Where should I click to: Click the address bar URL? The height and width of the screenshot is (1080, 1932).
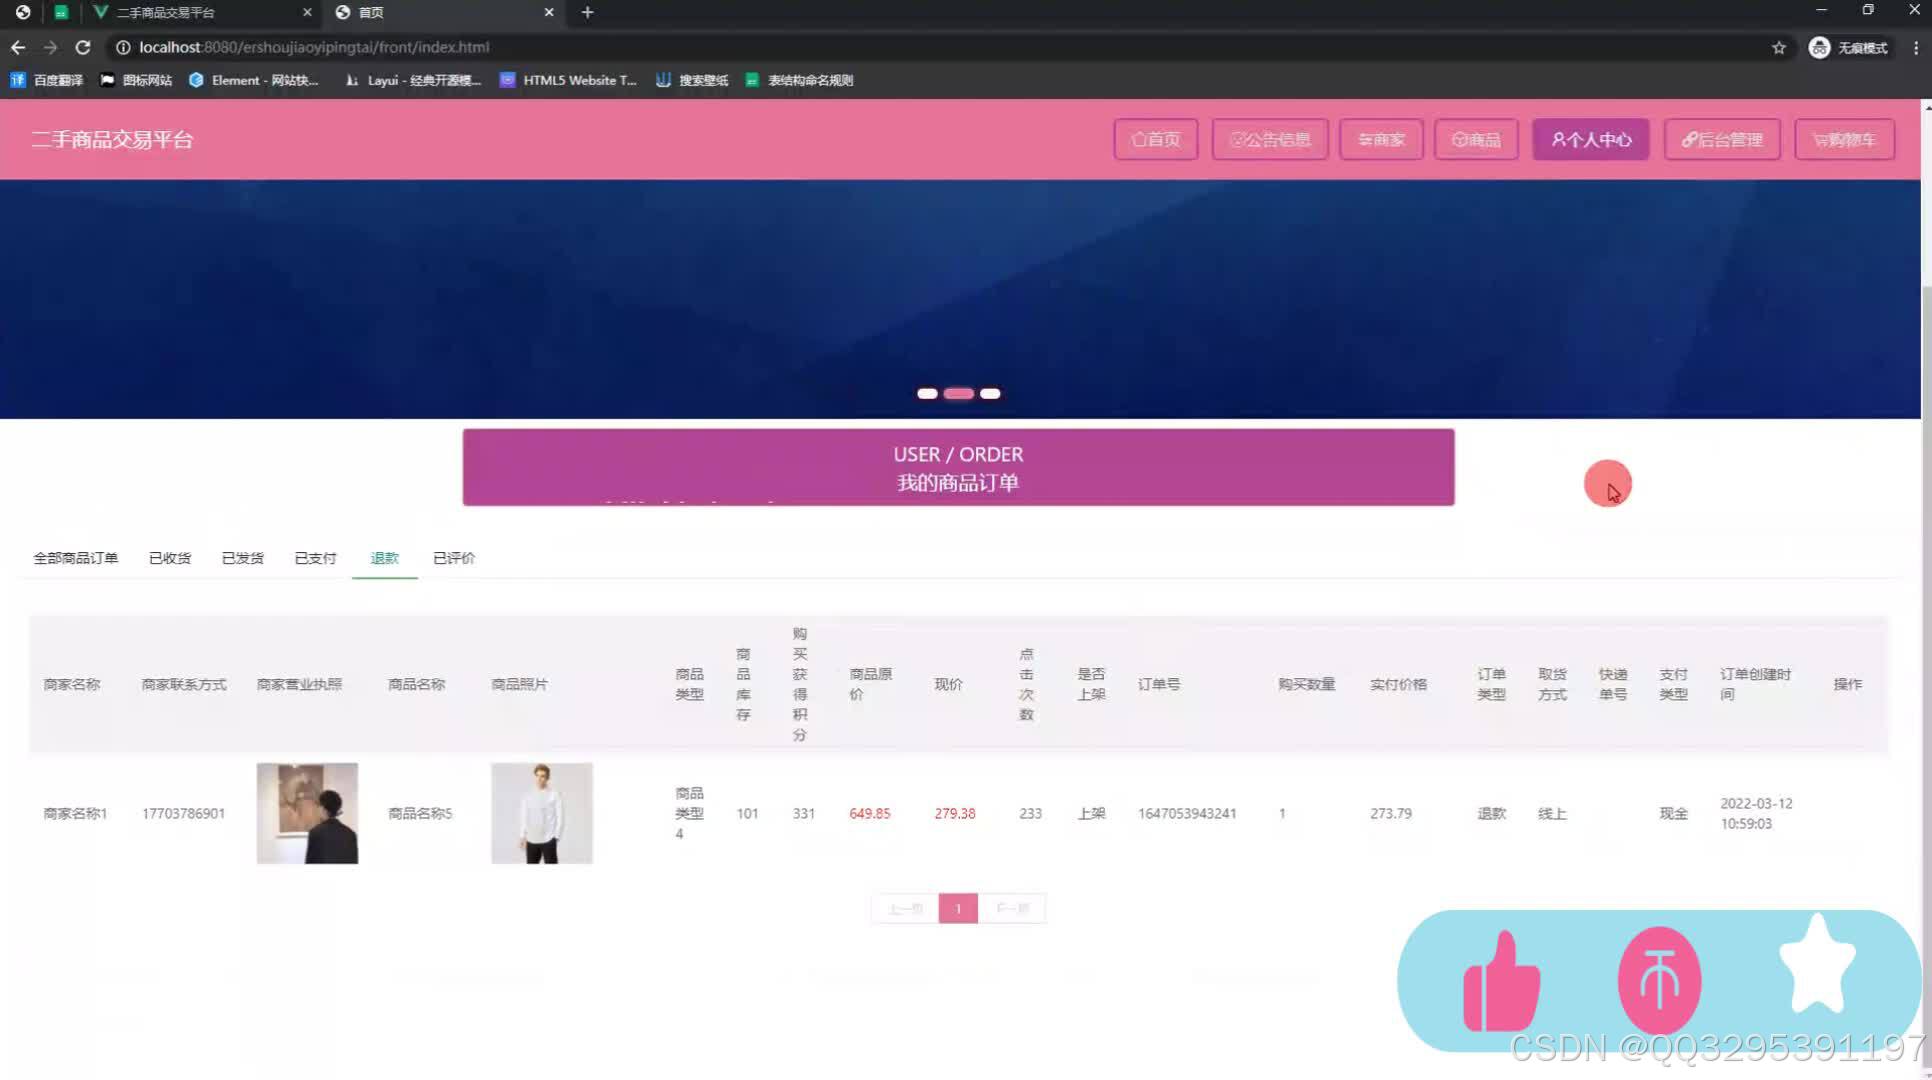(x=314, y=47)
